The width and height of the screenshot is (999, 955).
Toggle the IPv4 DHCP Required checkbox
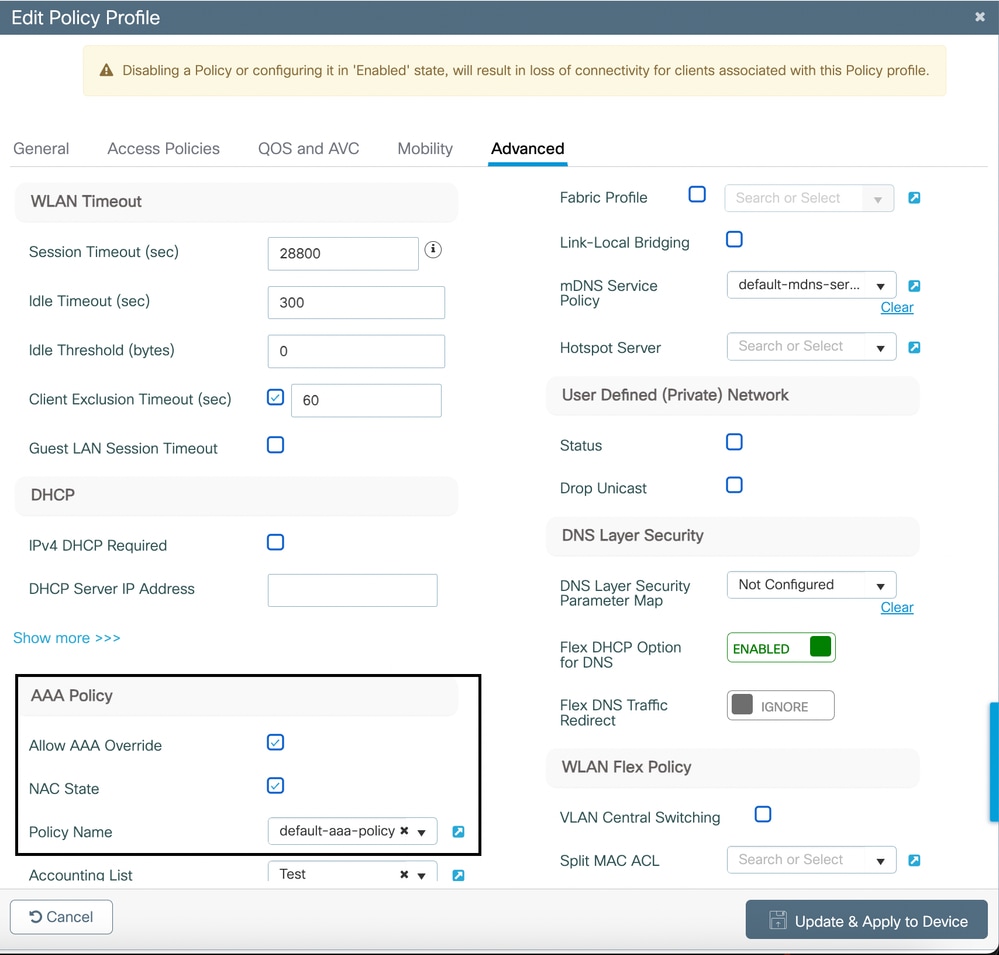275,542
